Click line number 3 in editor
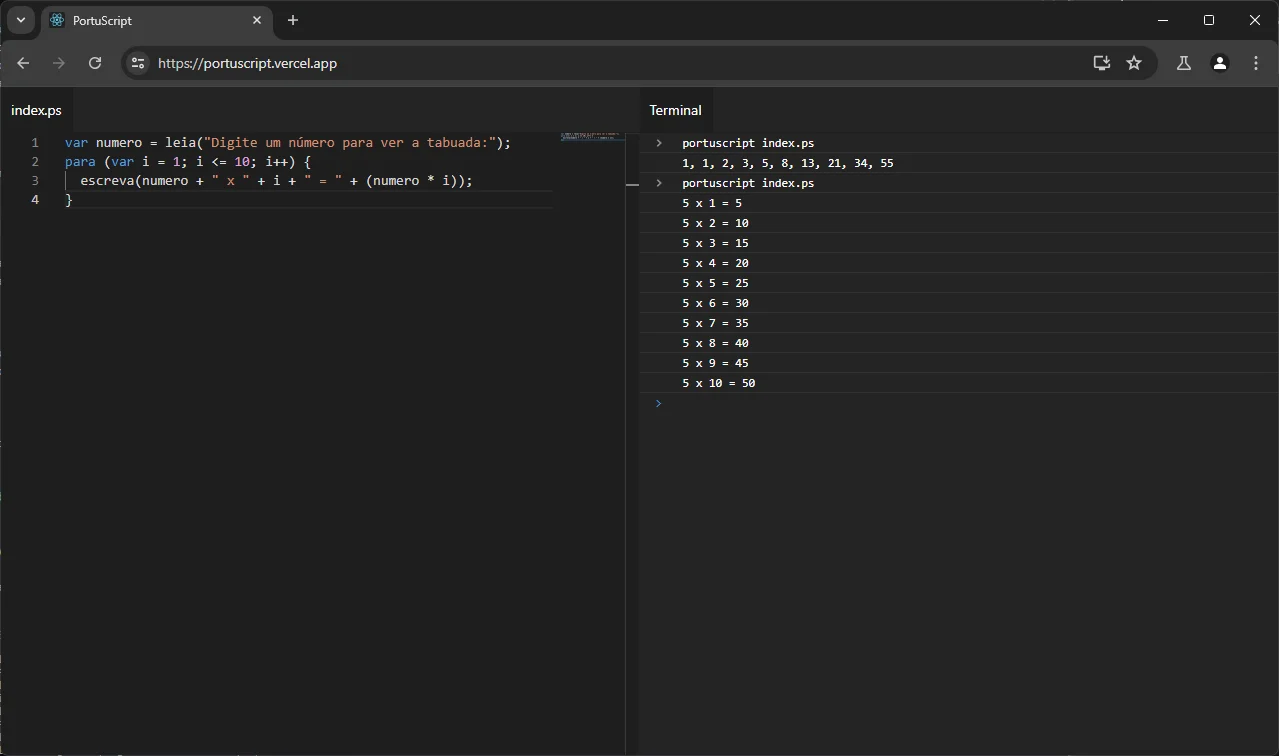Screen dimensions: 1279x756 (x=35, y=181)
